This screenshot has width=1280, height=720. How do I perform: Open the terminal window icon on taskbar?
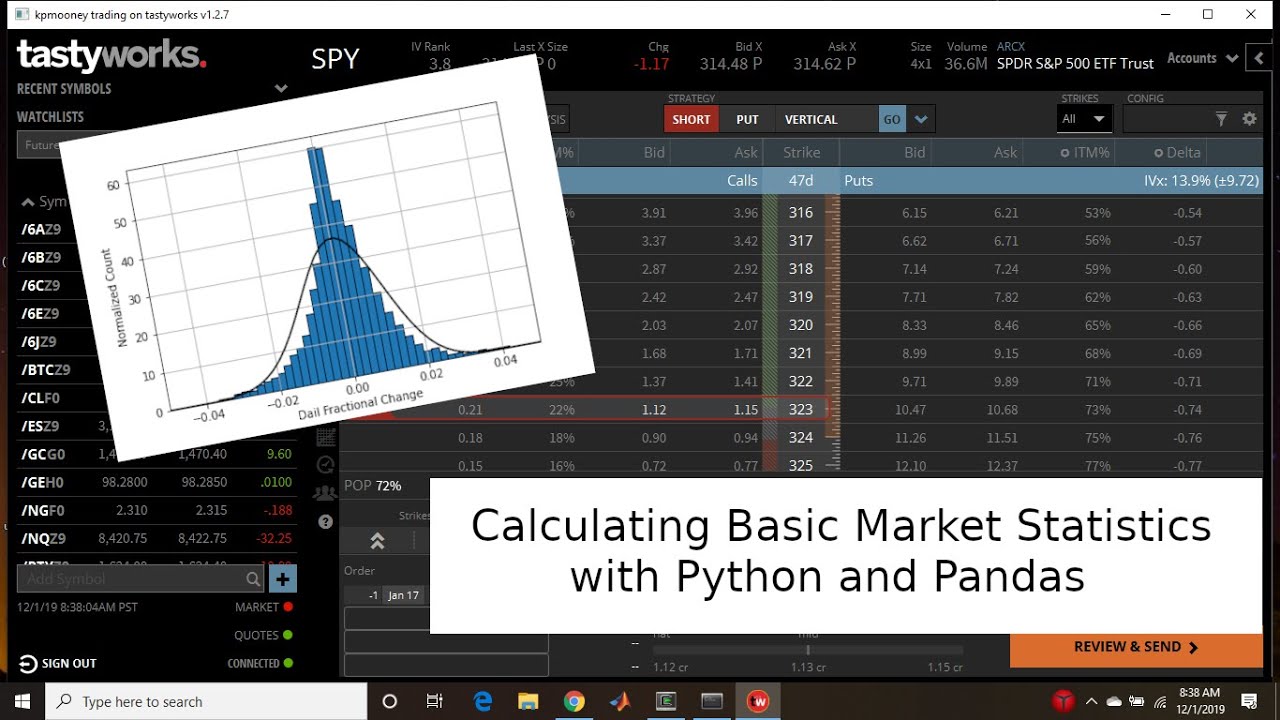click(712, 701)
